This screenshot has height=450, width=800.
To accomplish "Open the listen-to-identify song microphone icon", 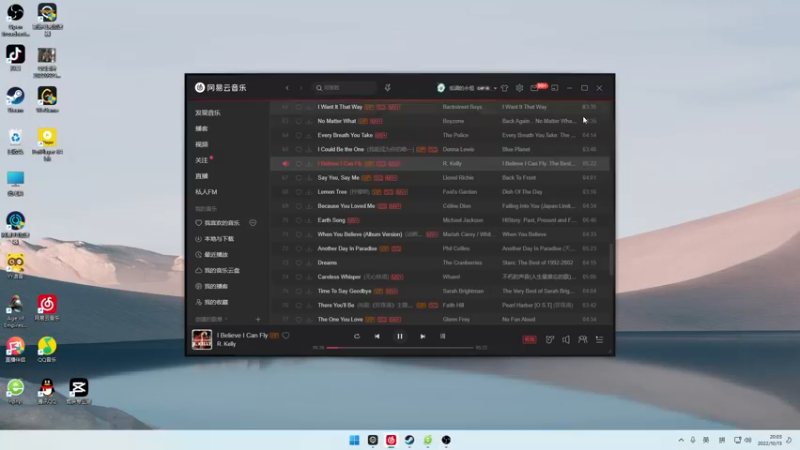I will tap(387, 88).
